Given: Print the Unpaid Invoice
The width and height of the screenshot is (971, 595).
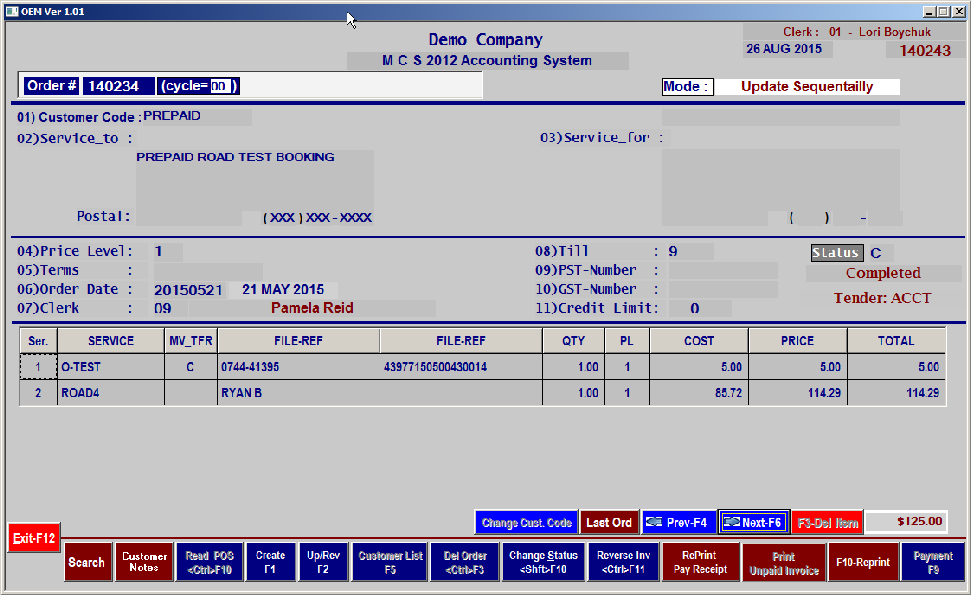Looking at the screenshot, I should tap(783, 561).
